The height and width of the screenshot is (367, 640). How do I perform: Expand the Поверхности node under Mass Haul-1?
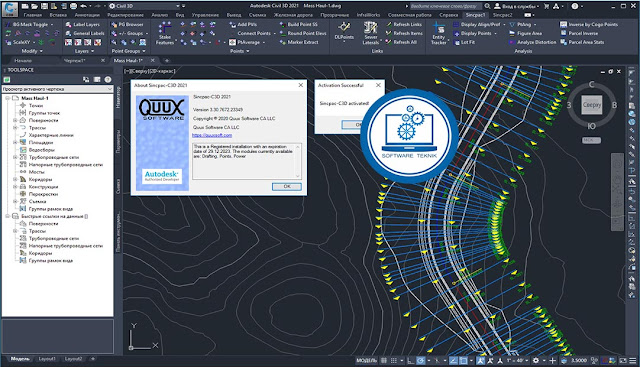coord(15,120)
